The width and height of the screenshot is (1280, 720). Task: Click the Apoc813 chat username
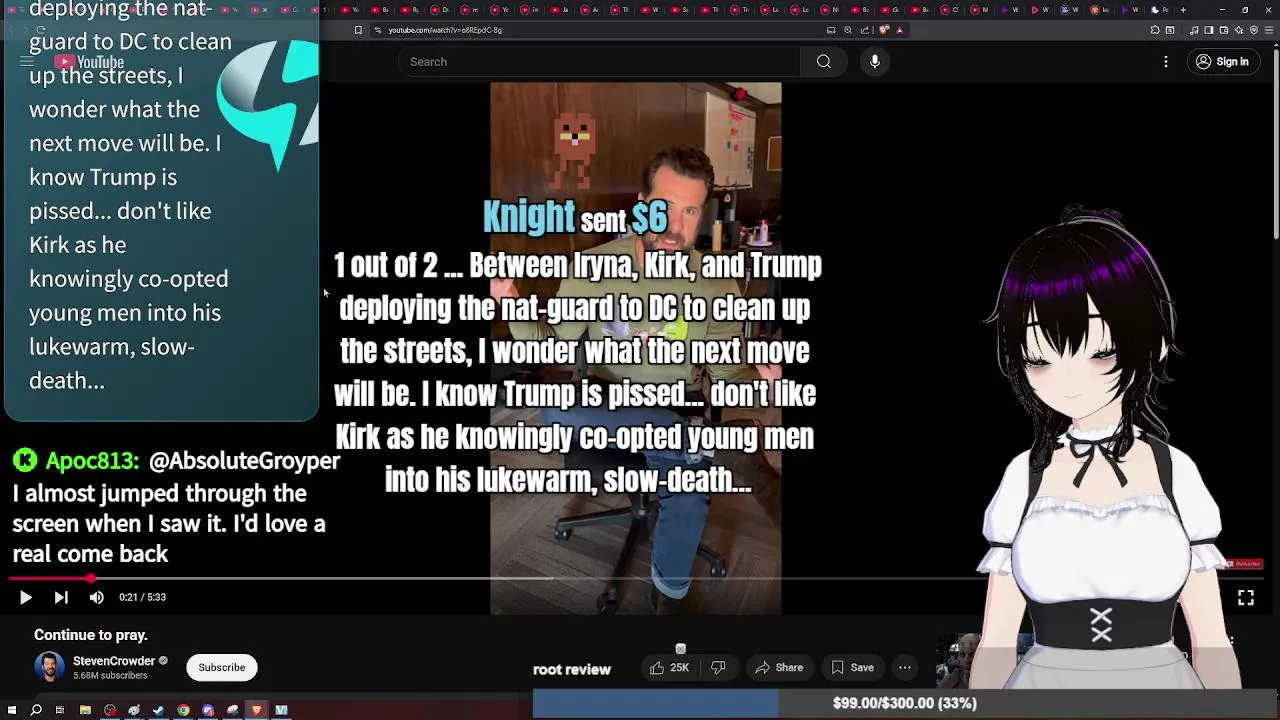point(91,461)
